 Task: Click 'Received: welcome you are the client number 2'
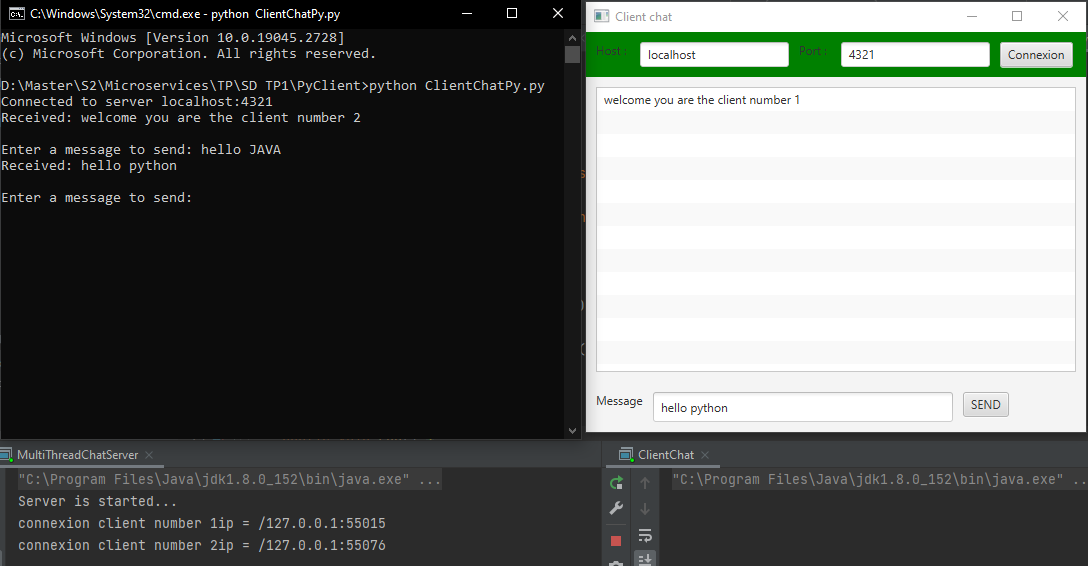(181, 118)
